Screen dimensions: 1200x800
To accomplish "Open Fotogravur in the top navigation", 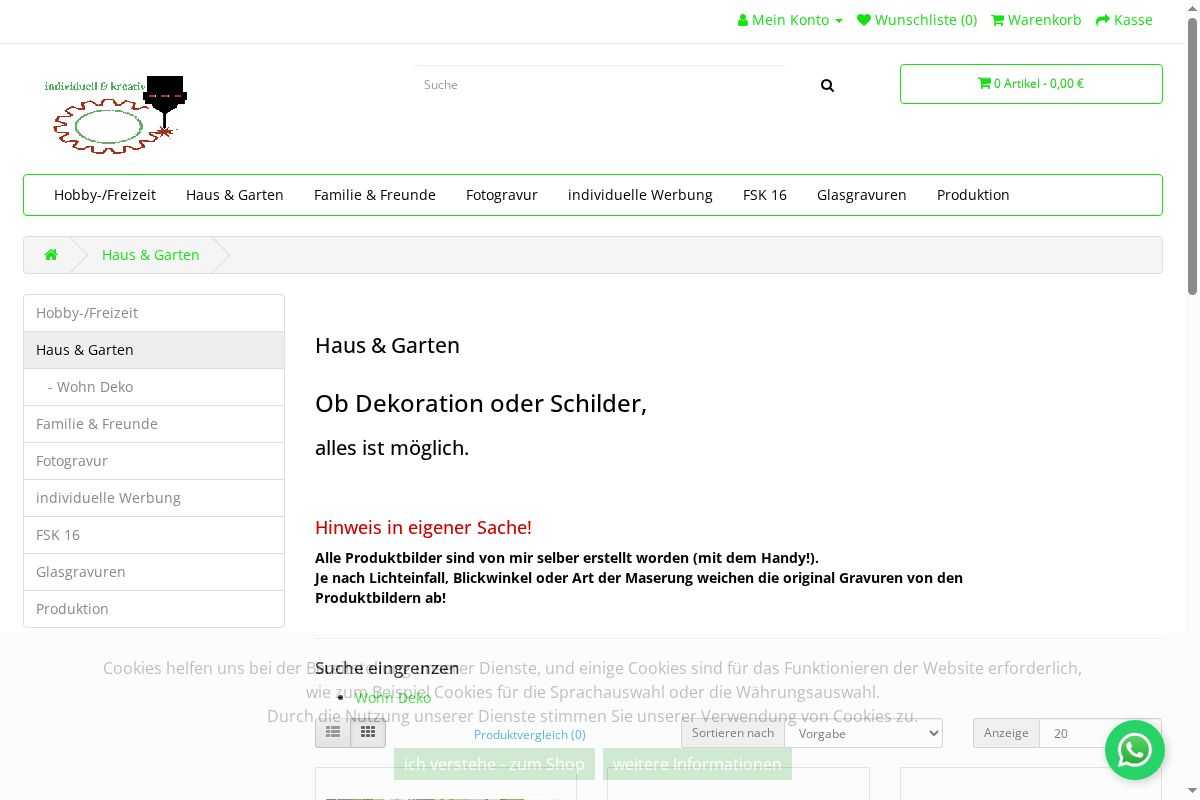I will point(502,195).
